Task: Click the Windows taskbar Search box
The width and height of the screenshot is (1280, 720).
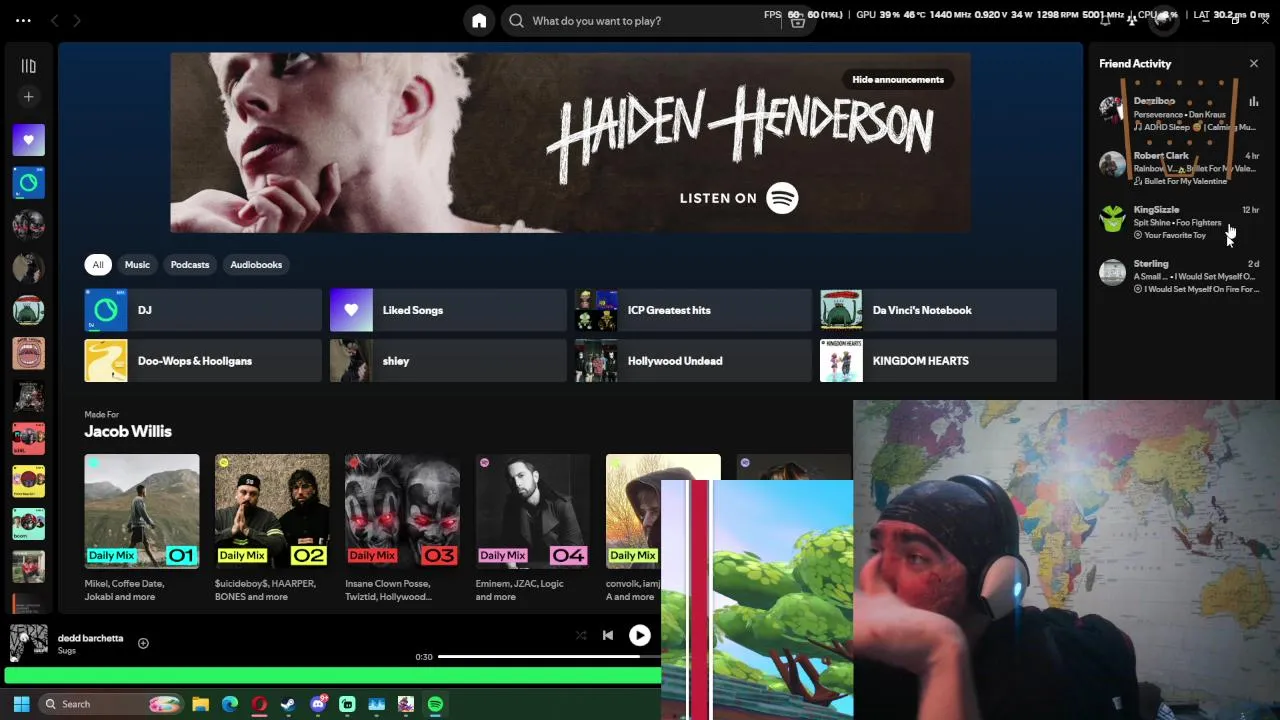Action: (111, 704)
